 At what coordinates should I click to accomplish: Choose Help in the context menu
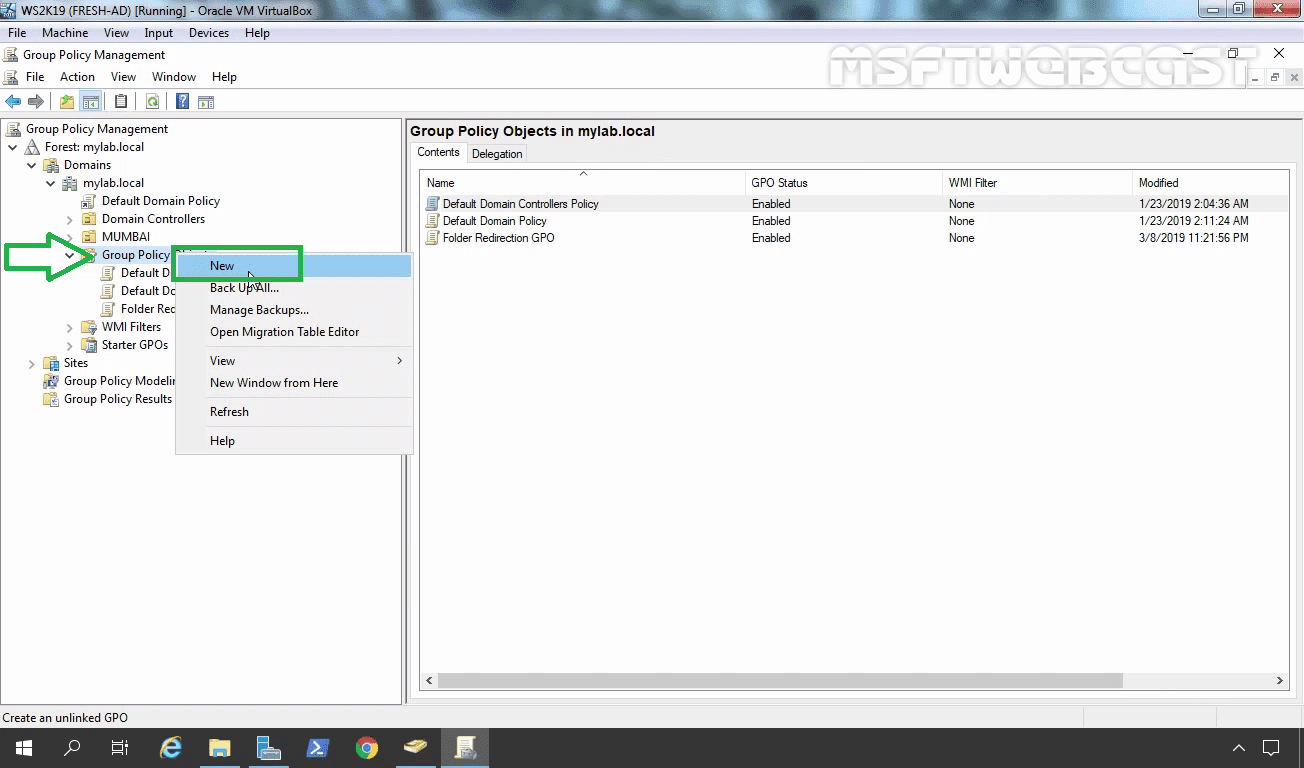click(x=294, y=441)
